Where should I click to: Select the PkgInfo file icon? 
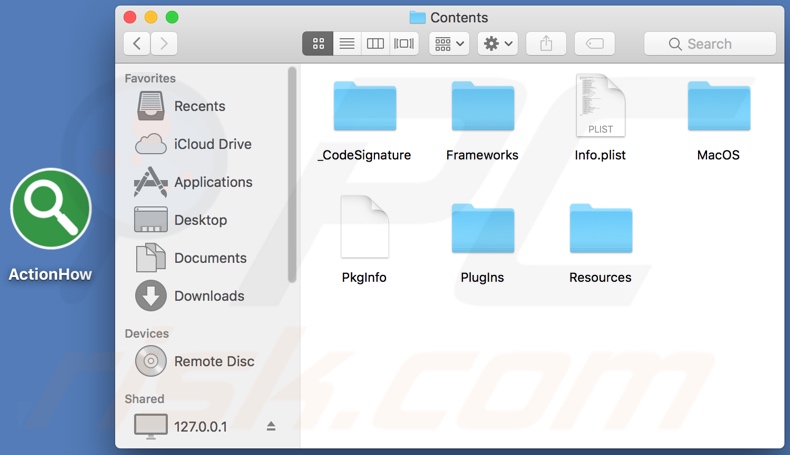tap(365, 227)
